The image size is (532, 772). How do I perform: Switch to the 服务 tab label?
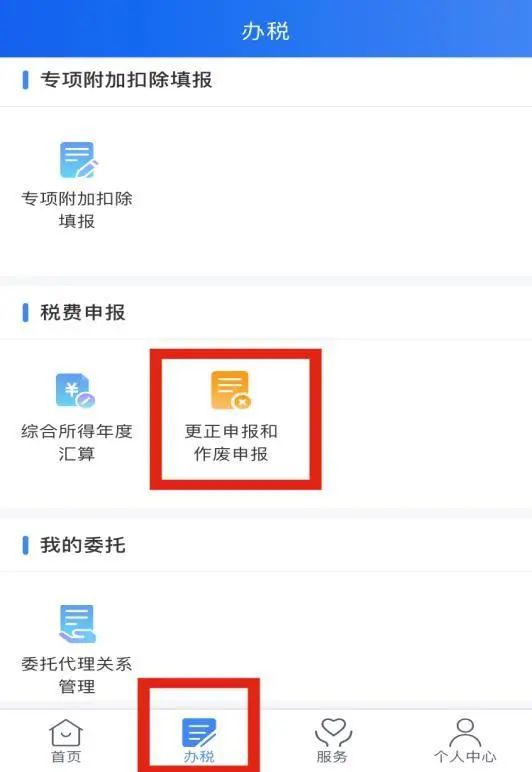[x=332, y=757]
